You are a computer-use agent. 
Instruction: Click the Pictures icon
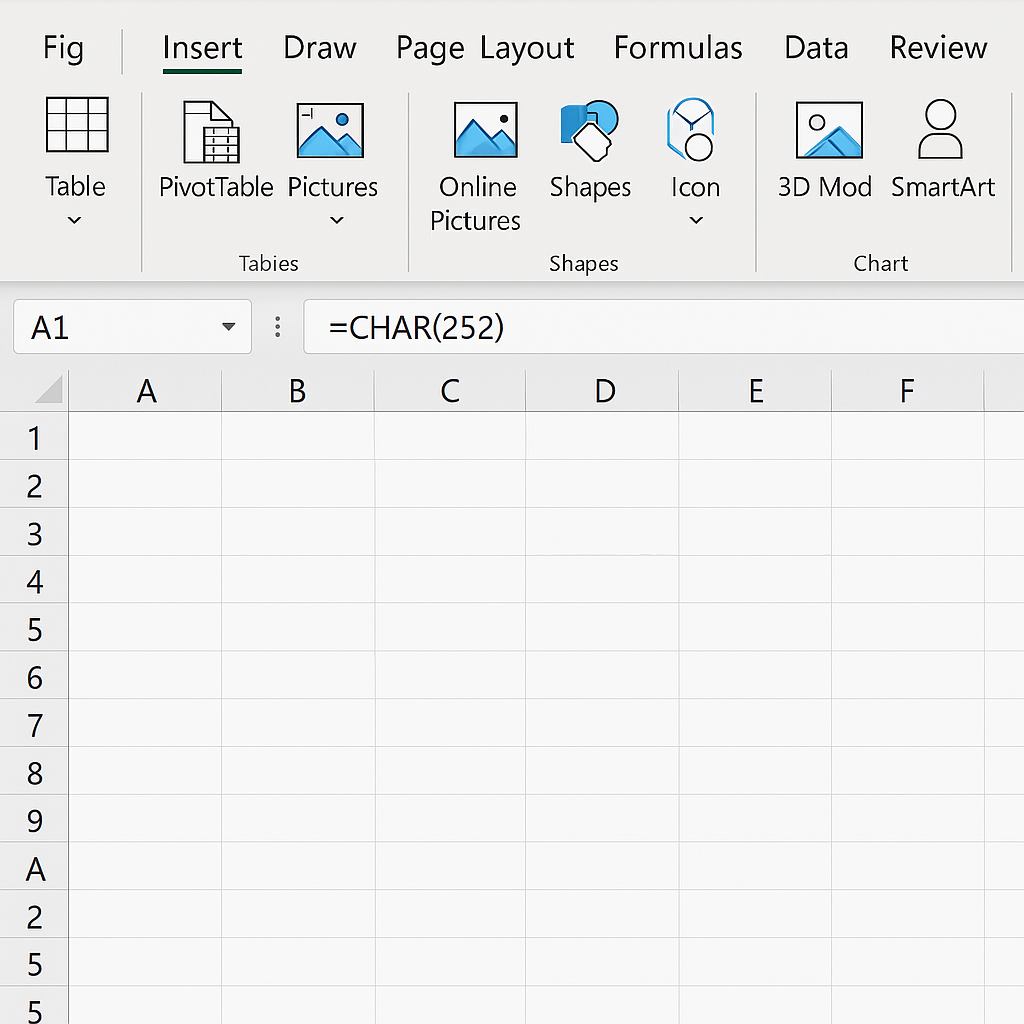[331, 132]
